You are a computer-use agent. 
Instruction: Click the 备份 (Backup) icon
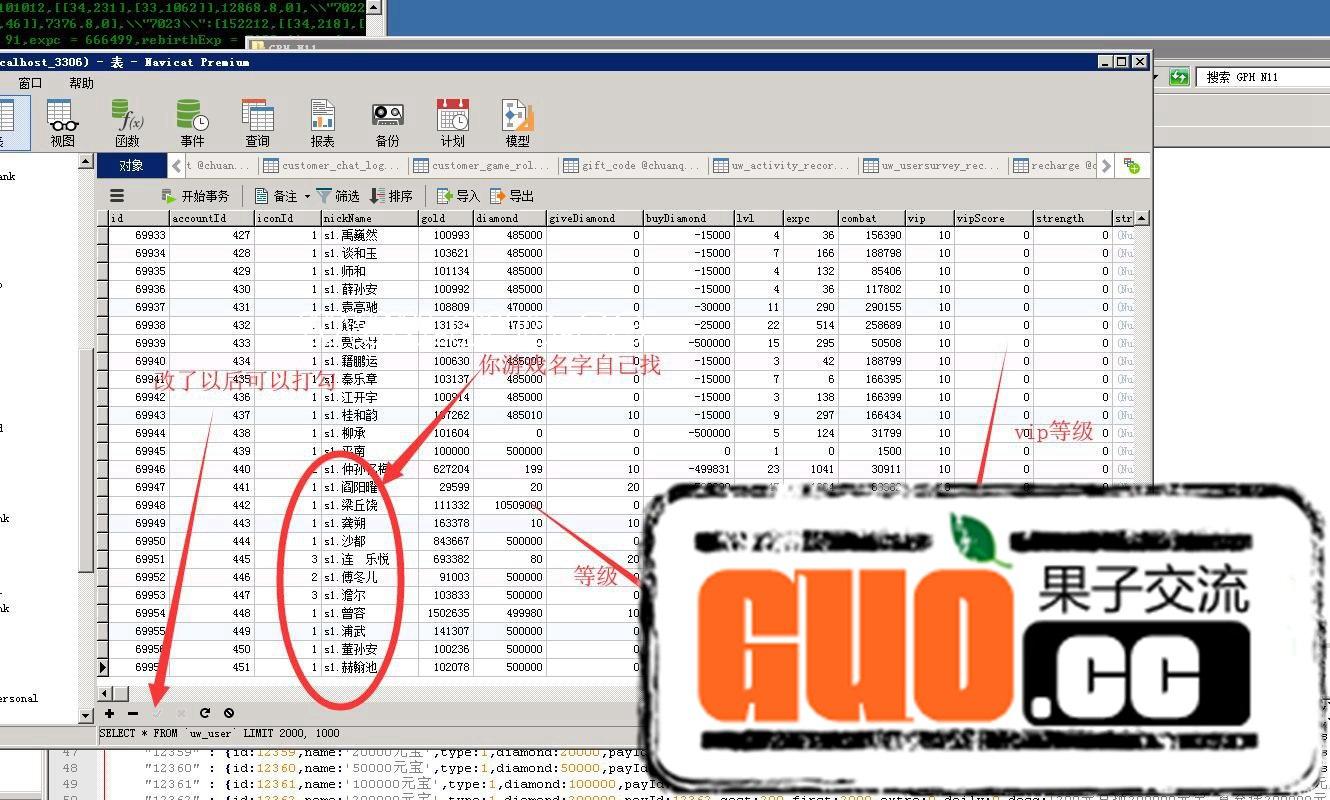click(387, 122)
